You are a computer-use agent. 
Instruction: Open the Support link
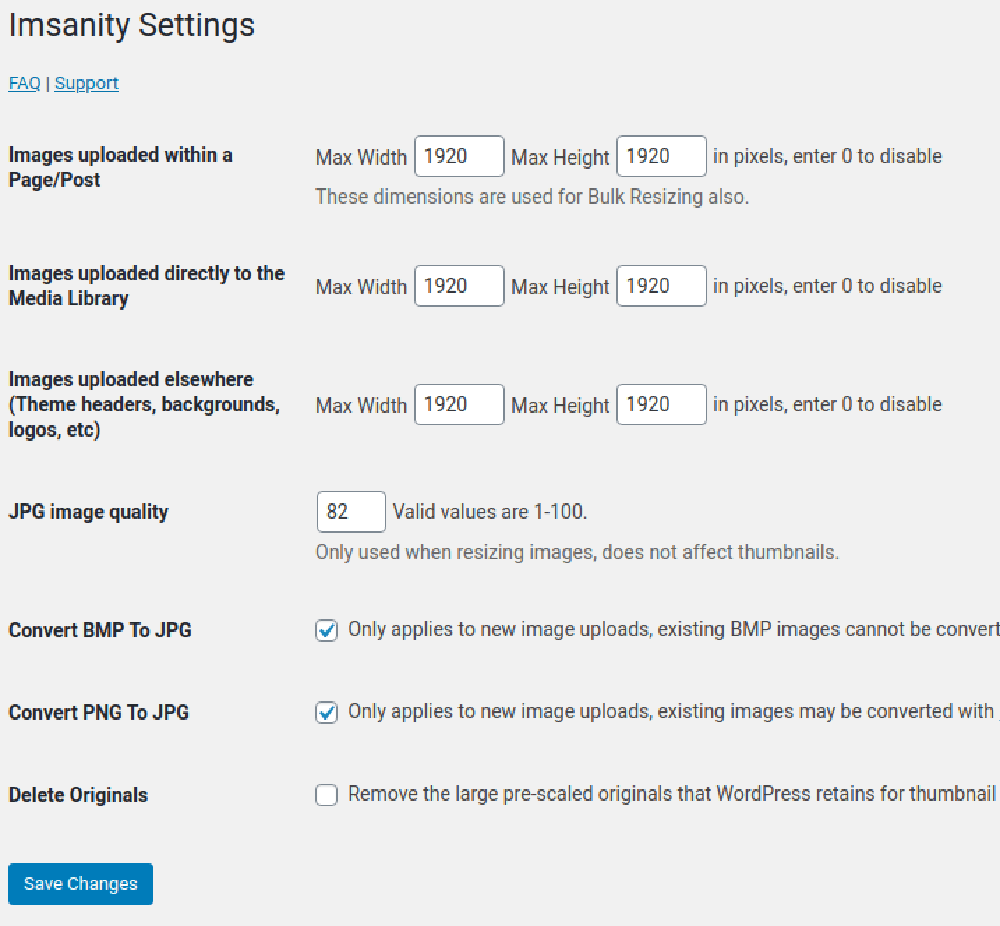click(x=86, y=83)
